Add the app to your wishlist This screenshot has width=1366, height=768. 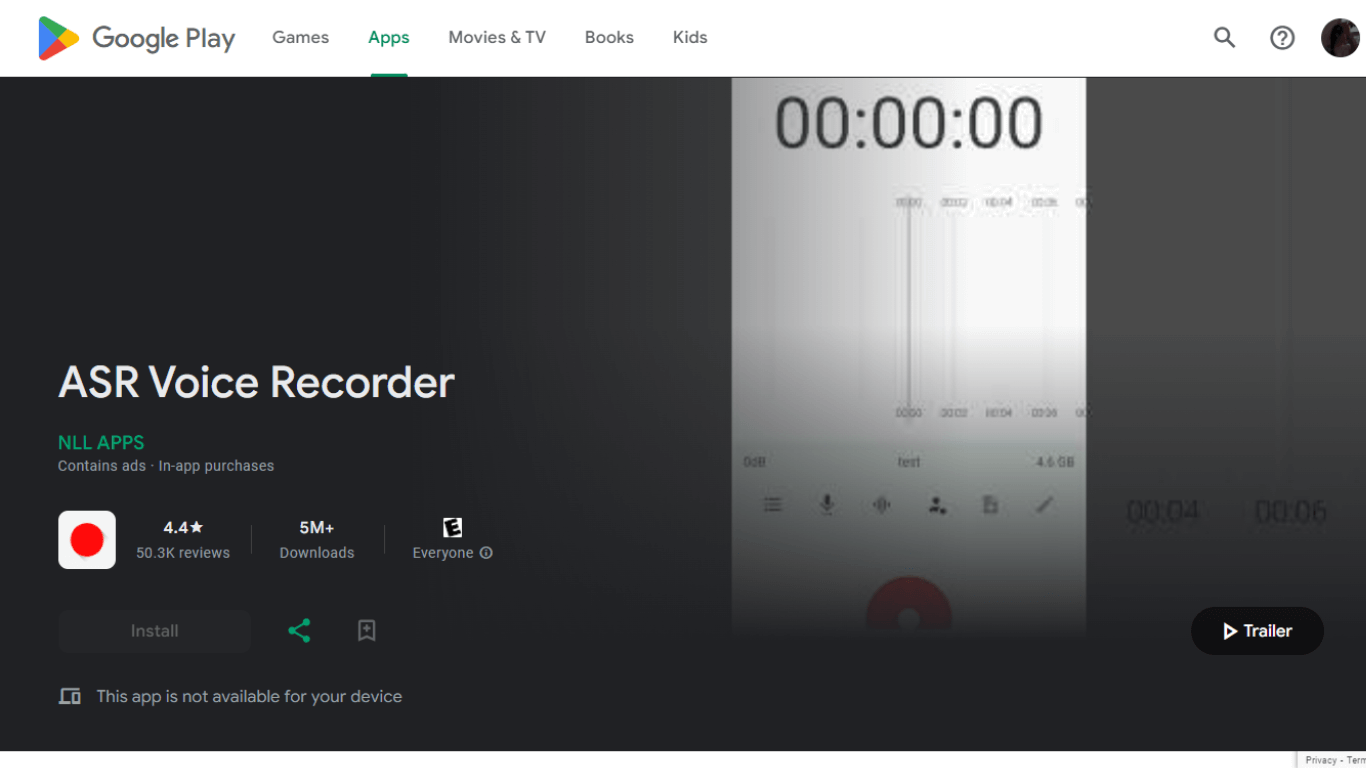tap(366, 630)
